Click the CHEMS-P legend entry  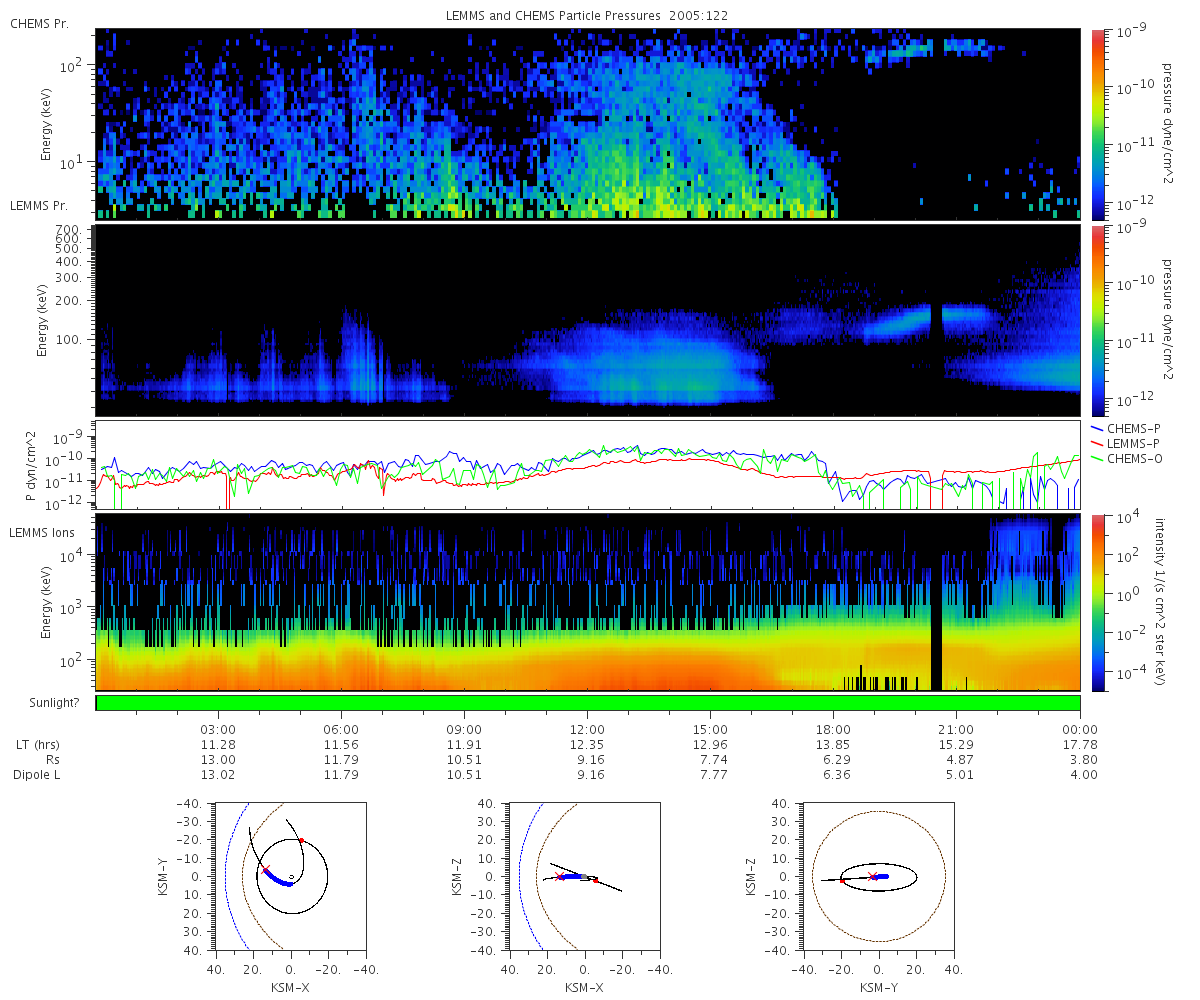coord(1127,429)
